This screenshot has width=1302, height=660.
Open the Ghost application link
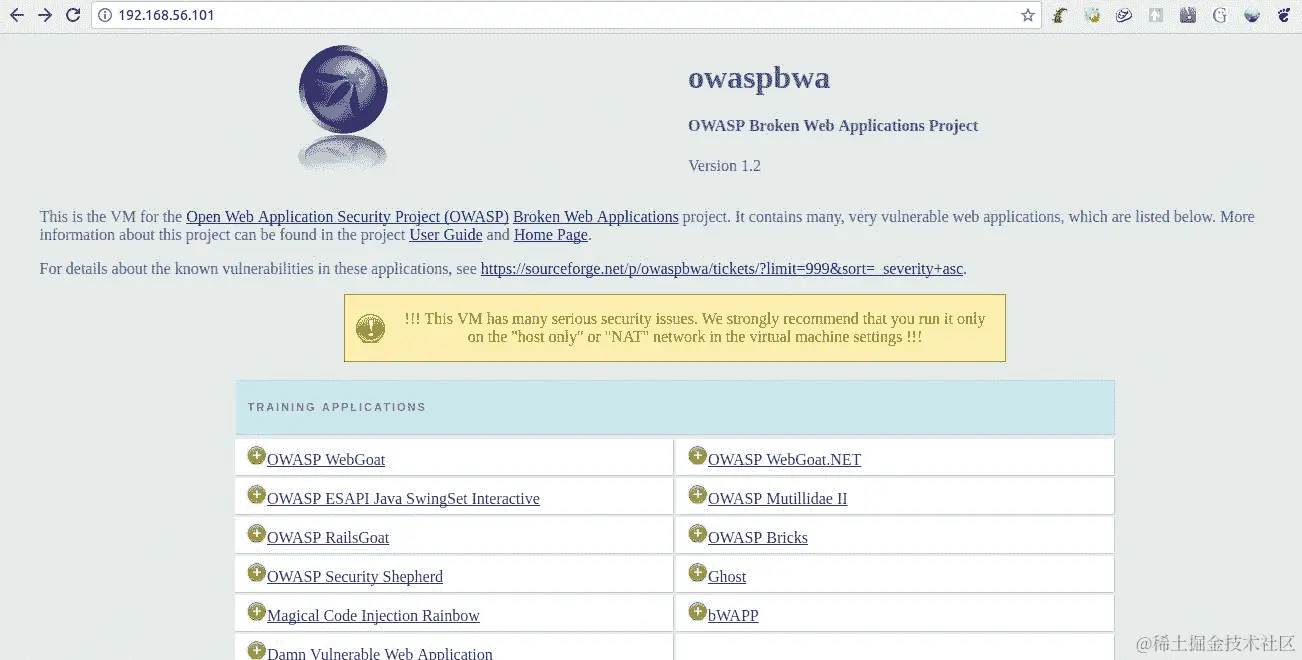point(727,577)
